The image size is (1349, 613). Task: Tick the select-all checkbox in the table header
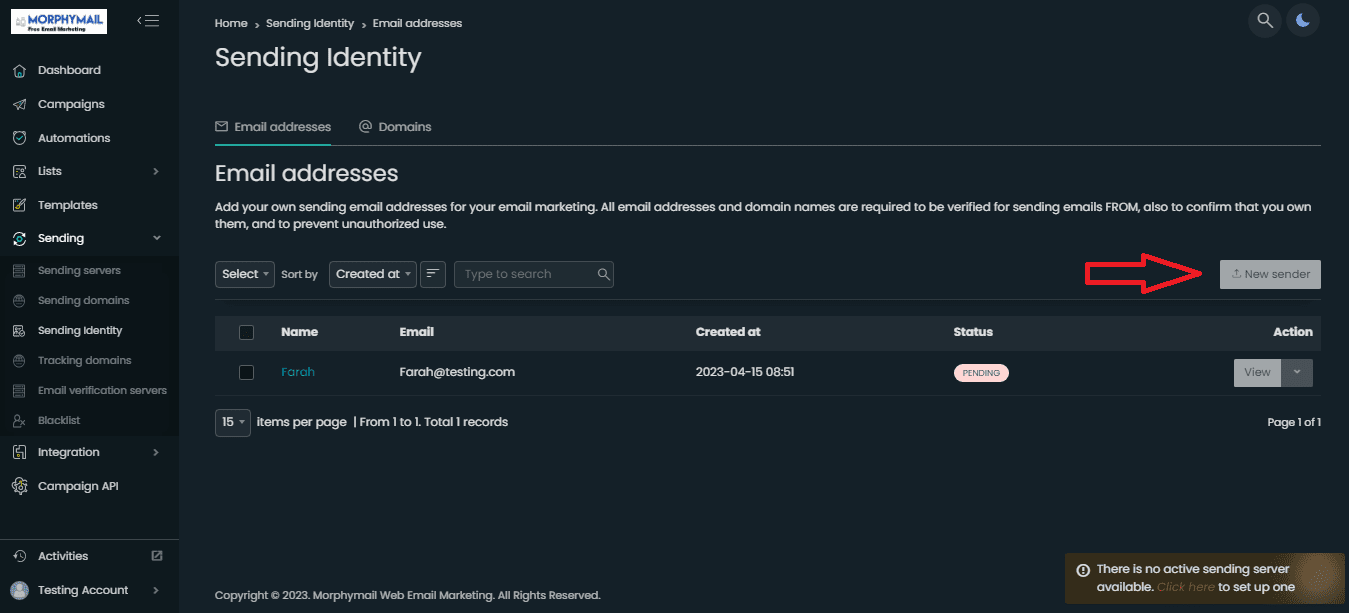point(247,332)
